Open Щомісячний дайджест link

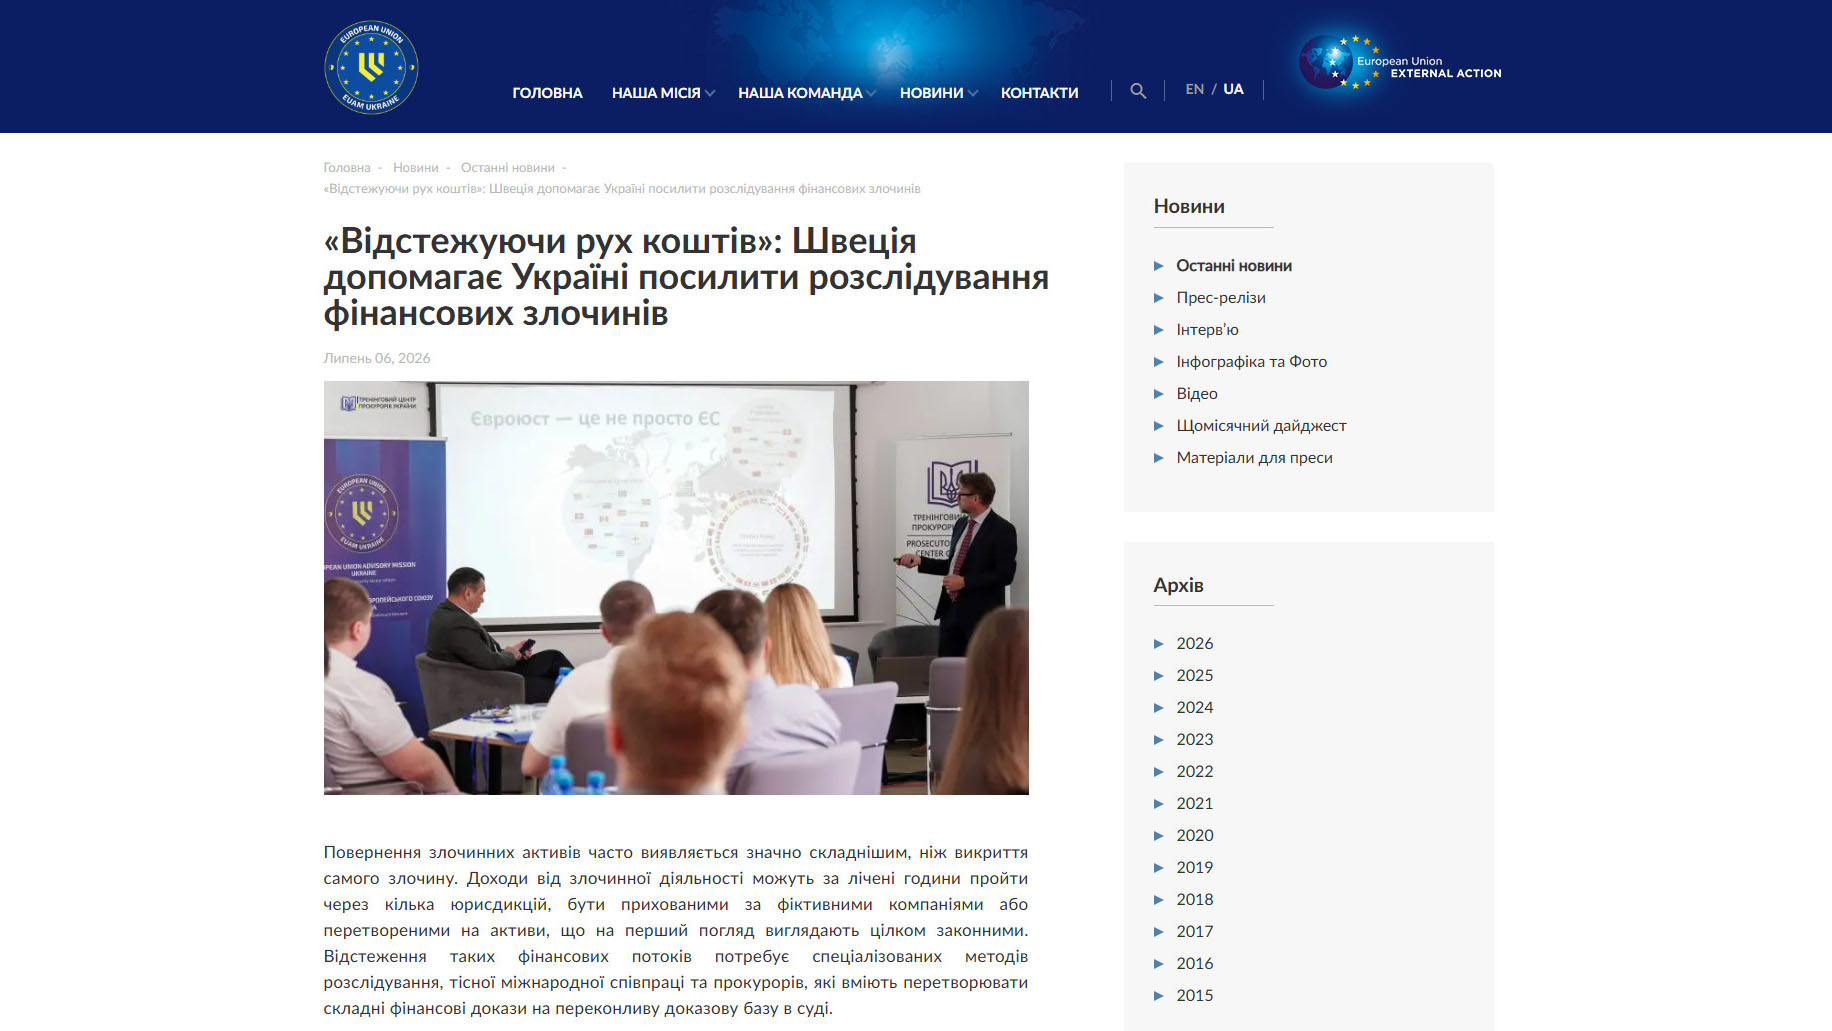point(1261,426)
